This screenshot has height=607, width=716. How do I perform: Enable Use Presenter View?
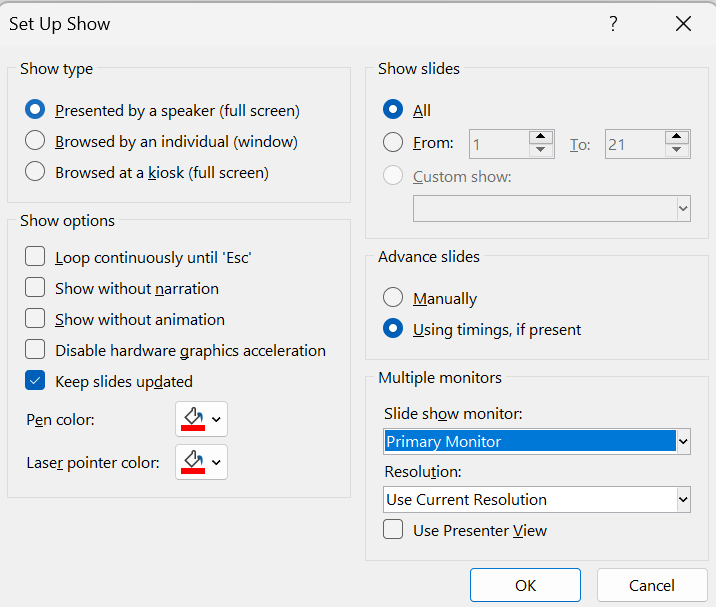(394, 530)
